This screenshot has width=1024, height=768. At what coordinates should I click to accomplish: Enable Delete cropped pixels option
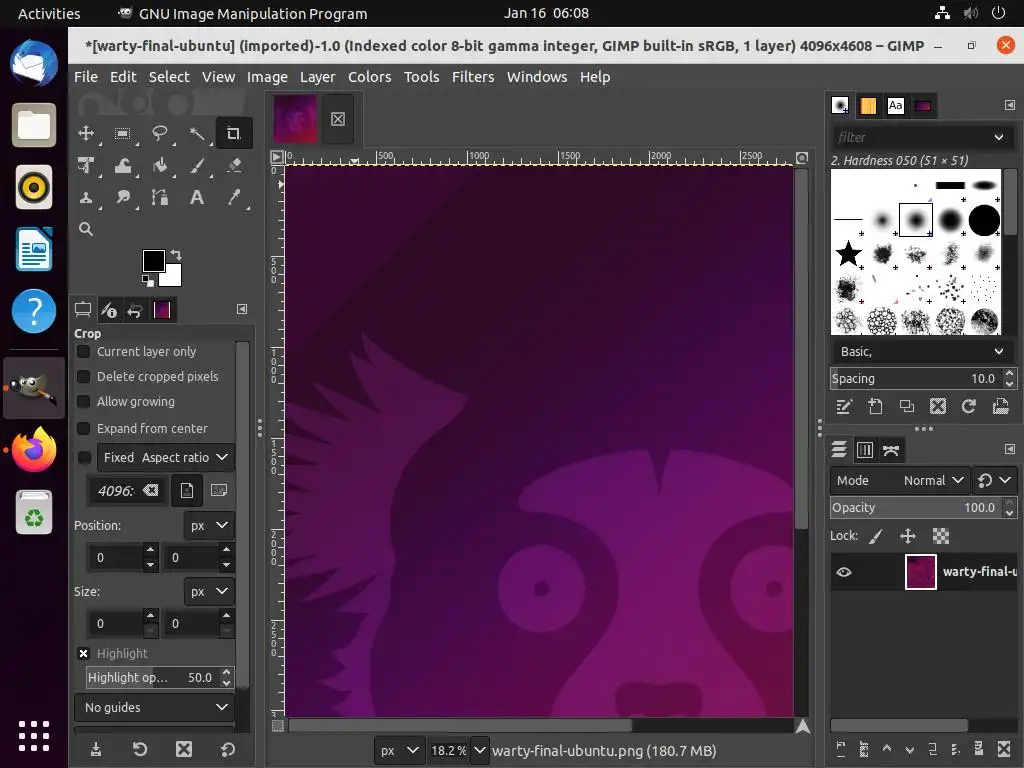click(84, 377)
